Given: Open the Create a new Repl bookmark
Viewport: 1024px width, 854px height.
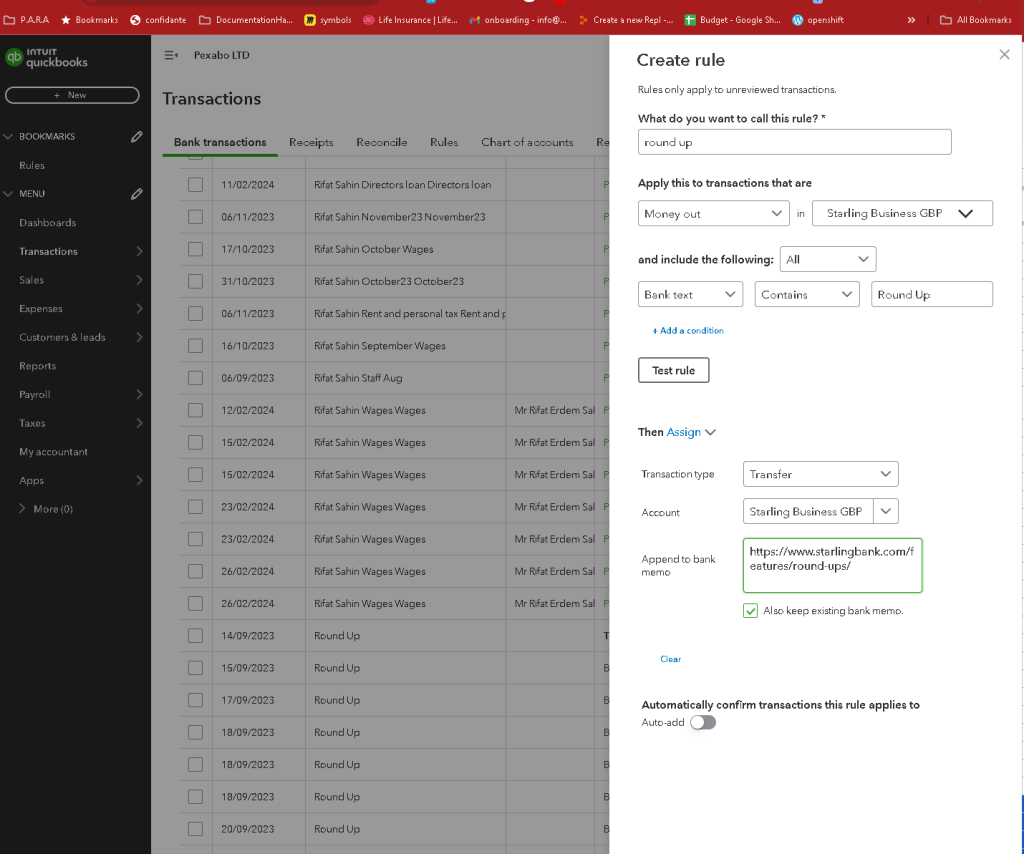Looking at the screenshot, I should coord(626,20).
